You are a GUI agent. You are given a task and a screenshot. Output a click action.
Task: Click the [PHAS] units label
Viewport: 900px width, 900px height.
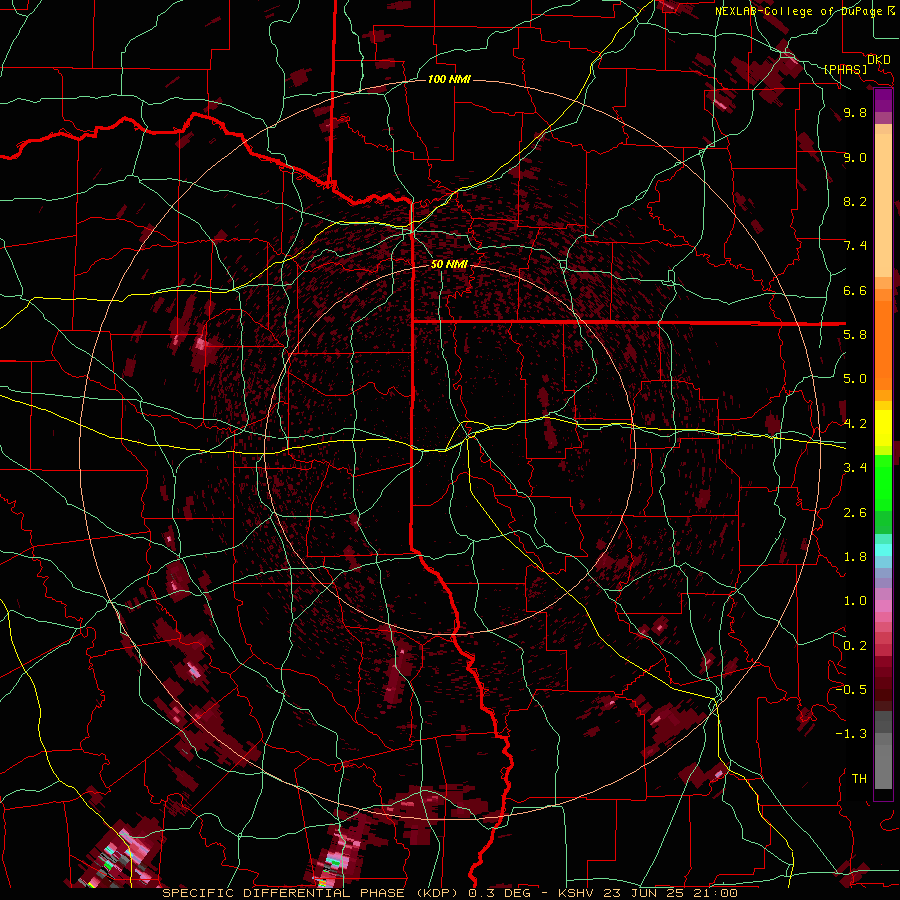coord(845,69)
